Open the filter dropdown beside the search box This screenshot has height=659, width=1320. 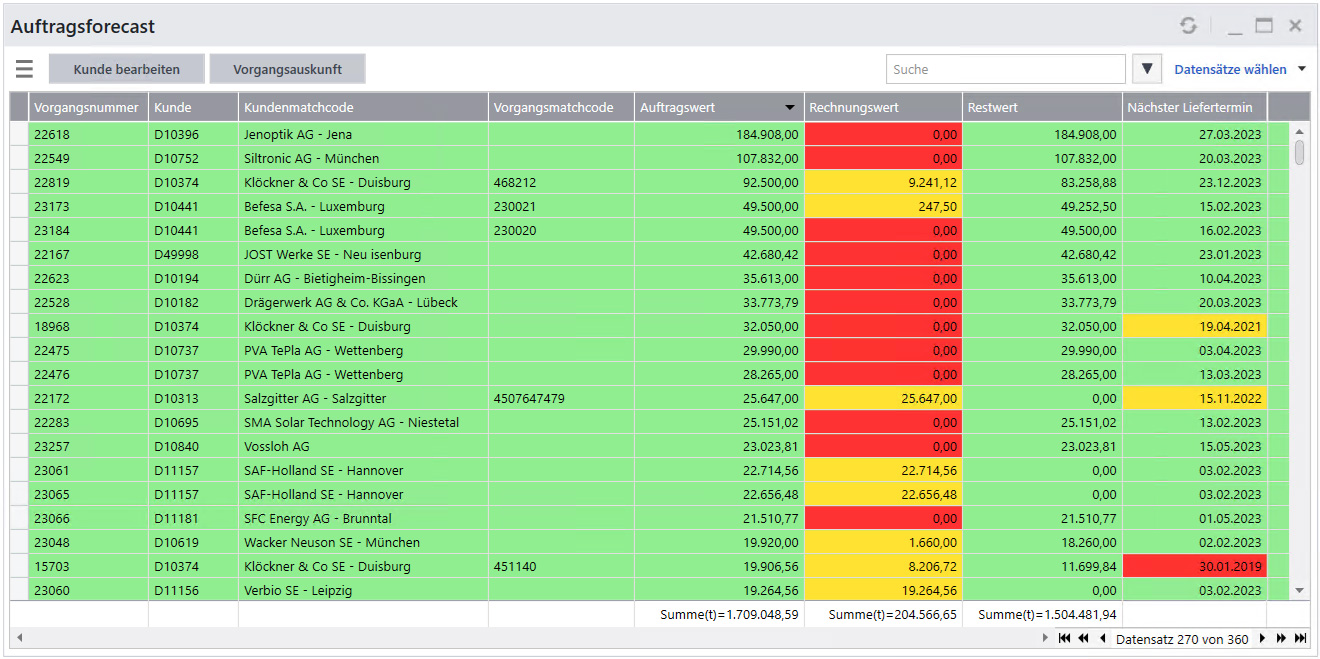pos(1147,69)
